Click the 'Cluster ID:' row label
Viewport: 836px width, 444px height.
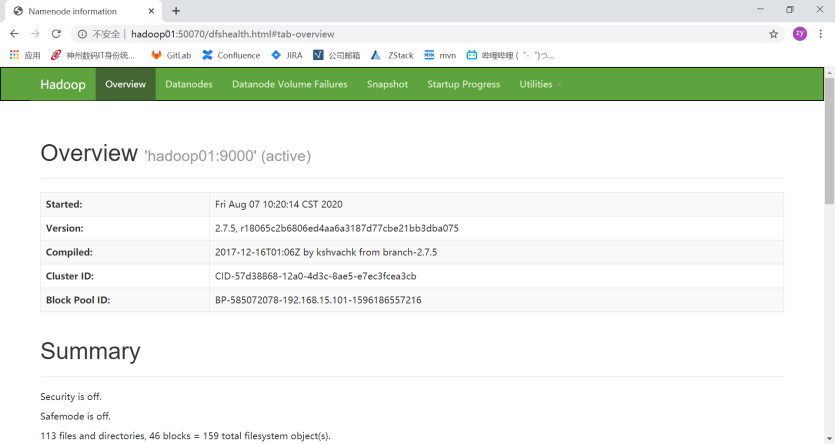70,276
